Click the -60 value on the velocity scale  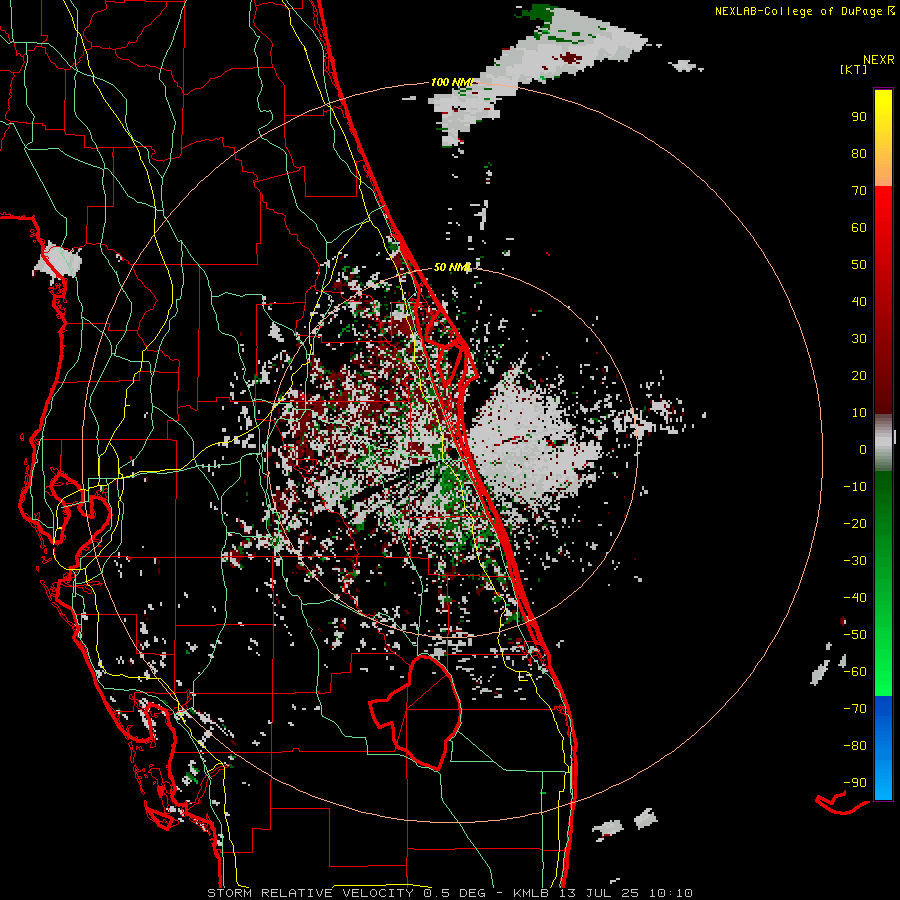855,672
